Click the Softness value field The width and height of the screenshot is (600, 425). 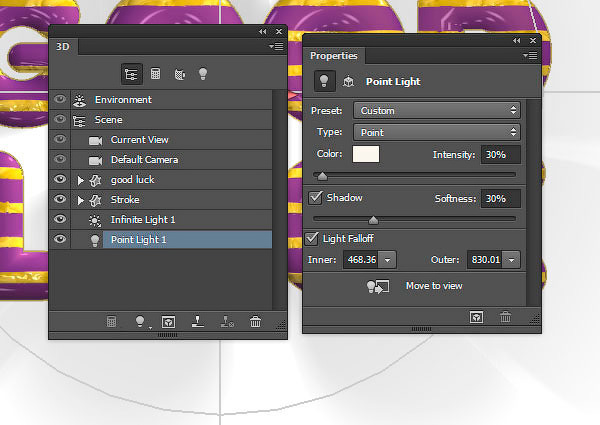501,199
